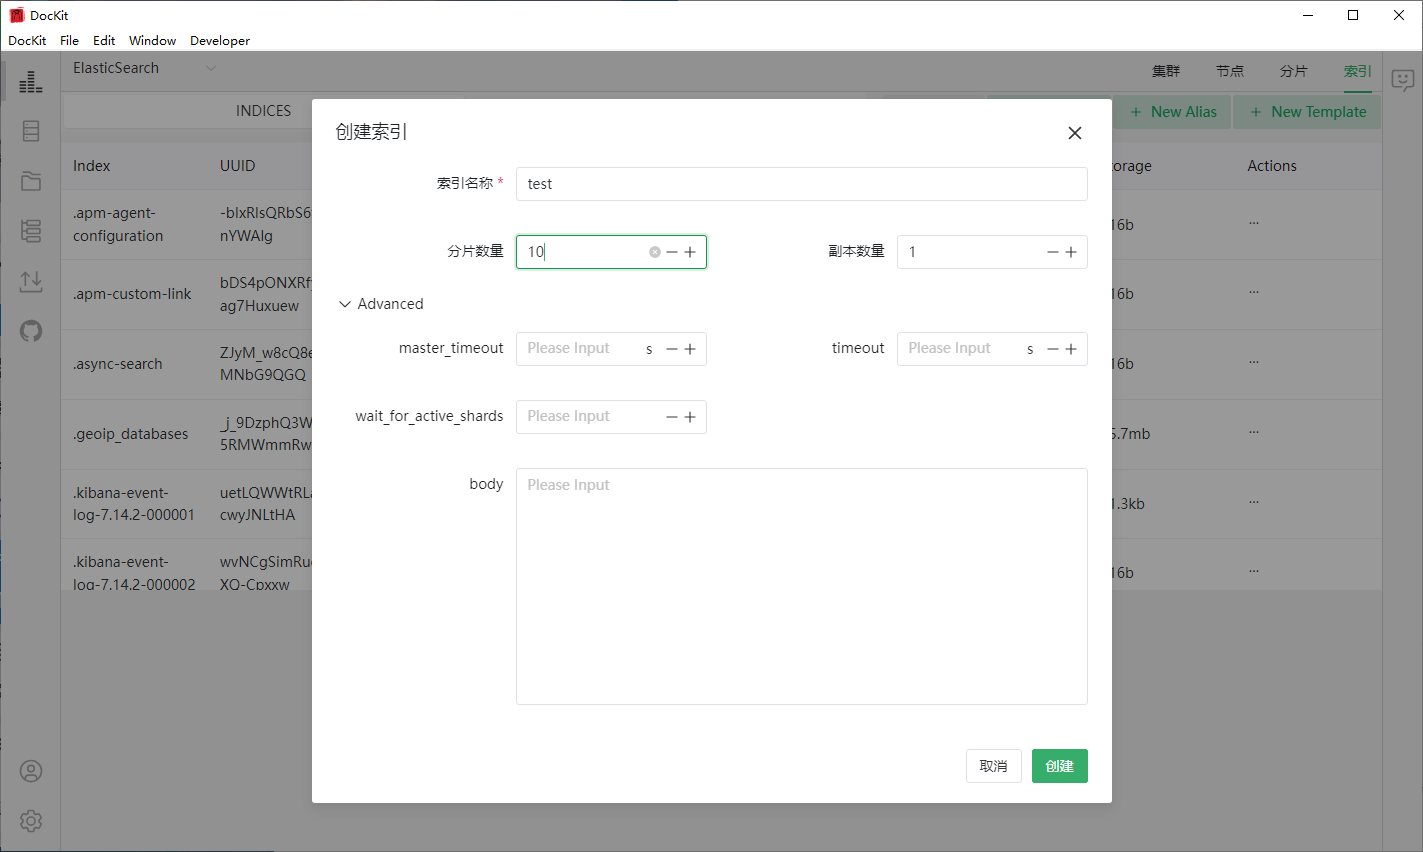Open actions menu for .async-search row

tap(1254, 363)
